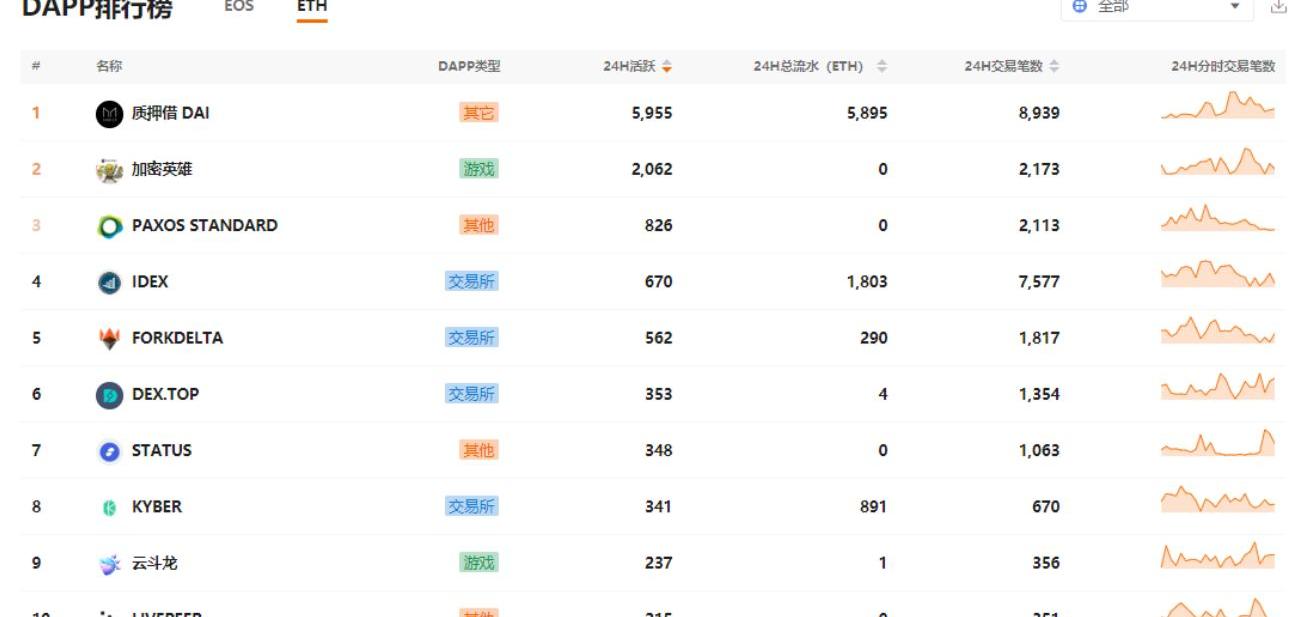Click the 云斗龙 dragon logo
The width and height of the screenshot is (1301, 617).
coord(109,563)
